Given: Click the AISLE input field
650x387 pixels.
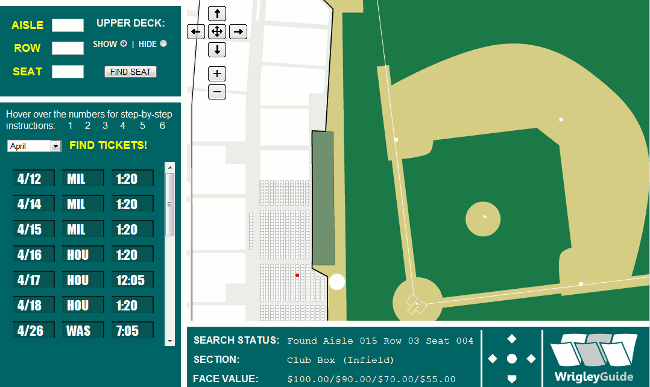Looking at the screenshot, I should (68, 25).
